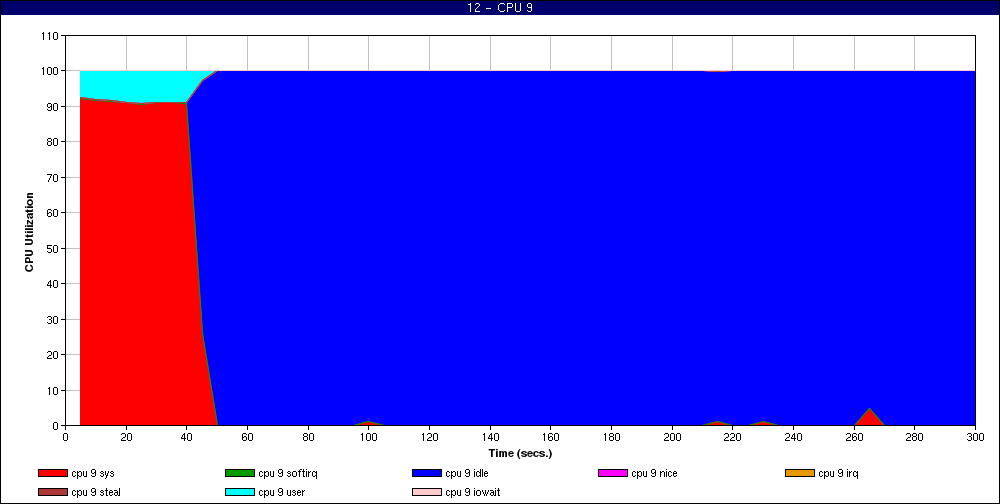Click the red sys spike near 265 seconds
Screen dimensions: 1000x504
(x=869, y=419)
